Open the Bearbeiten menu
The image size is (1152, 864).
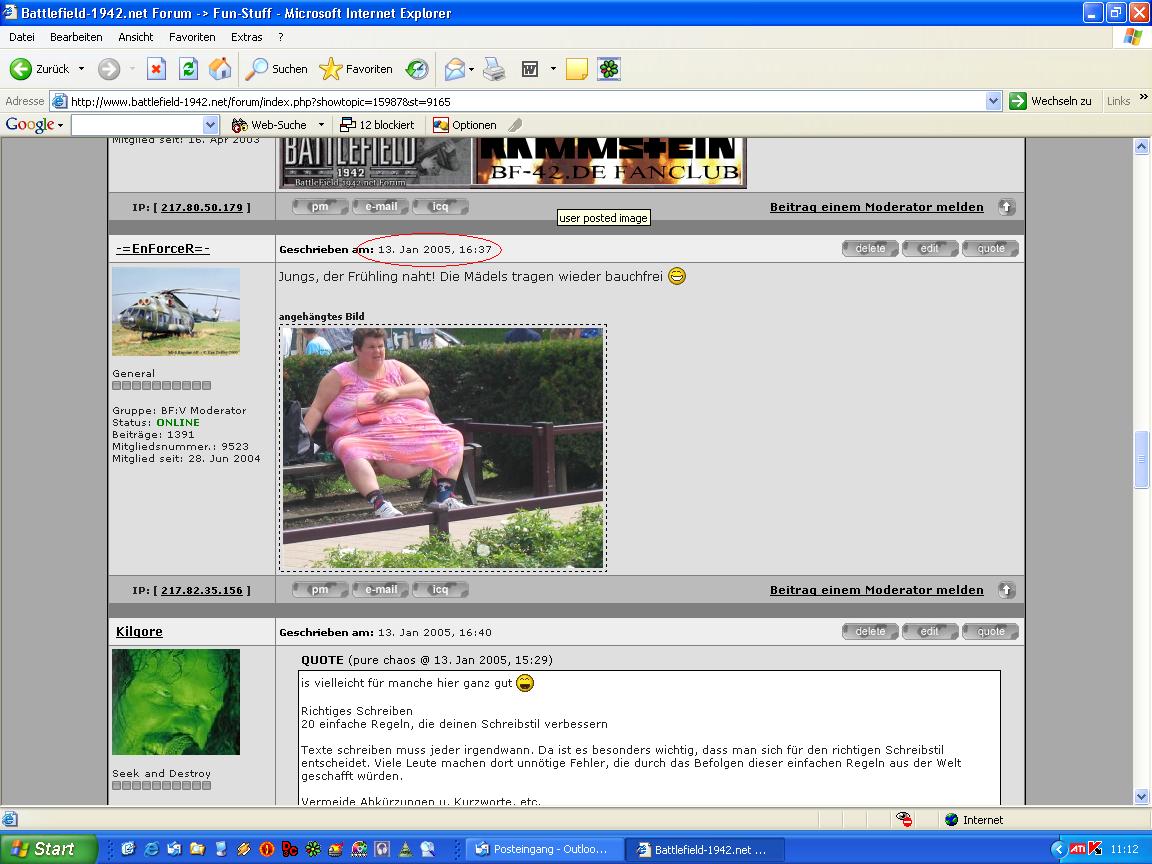pos(76,37)
